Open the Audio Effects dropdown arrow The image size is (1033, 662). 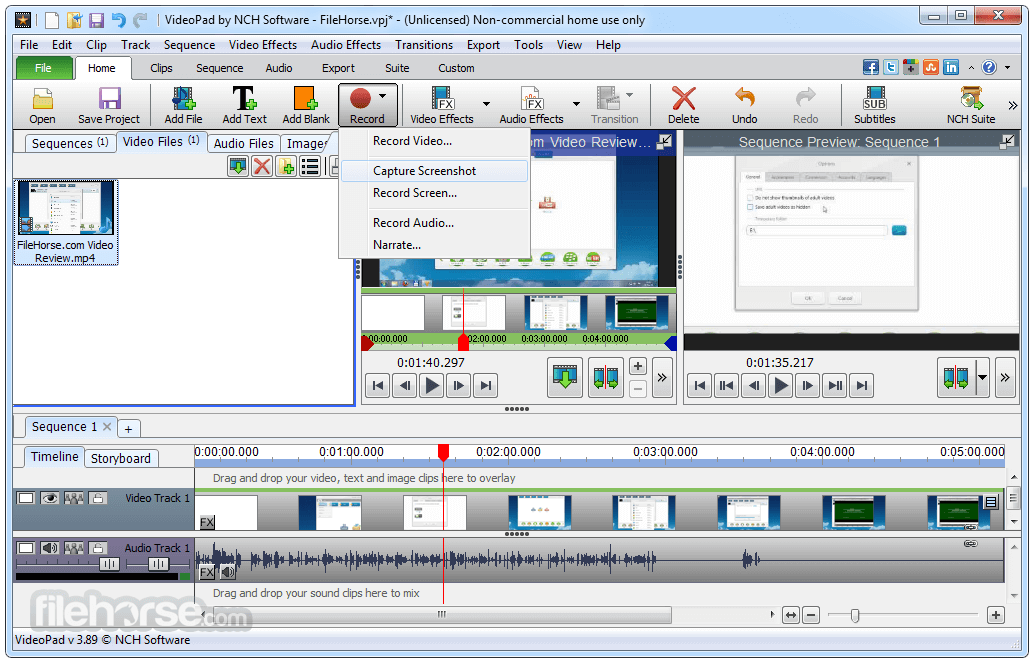pyautogui.click(x=576, y=103)
